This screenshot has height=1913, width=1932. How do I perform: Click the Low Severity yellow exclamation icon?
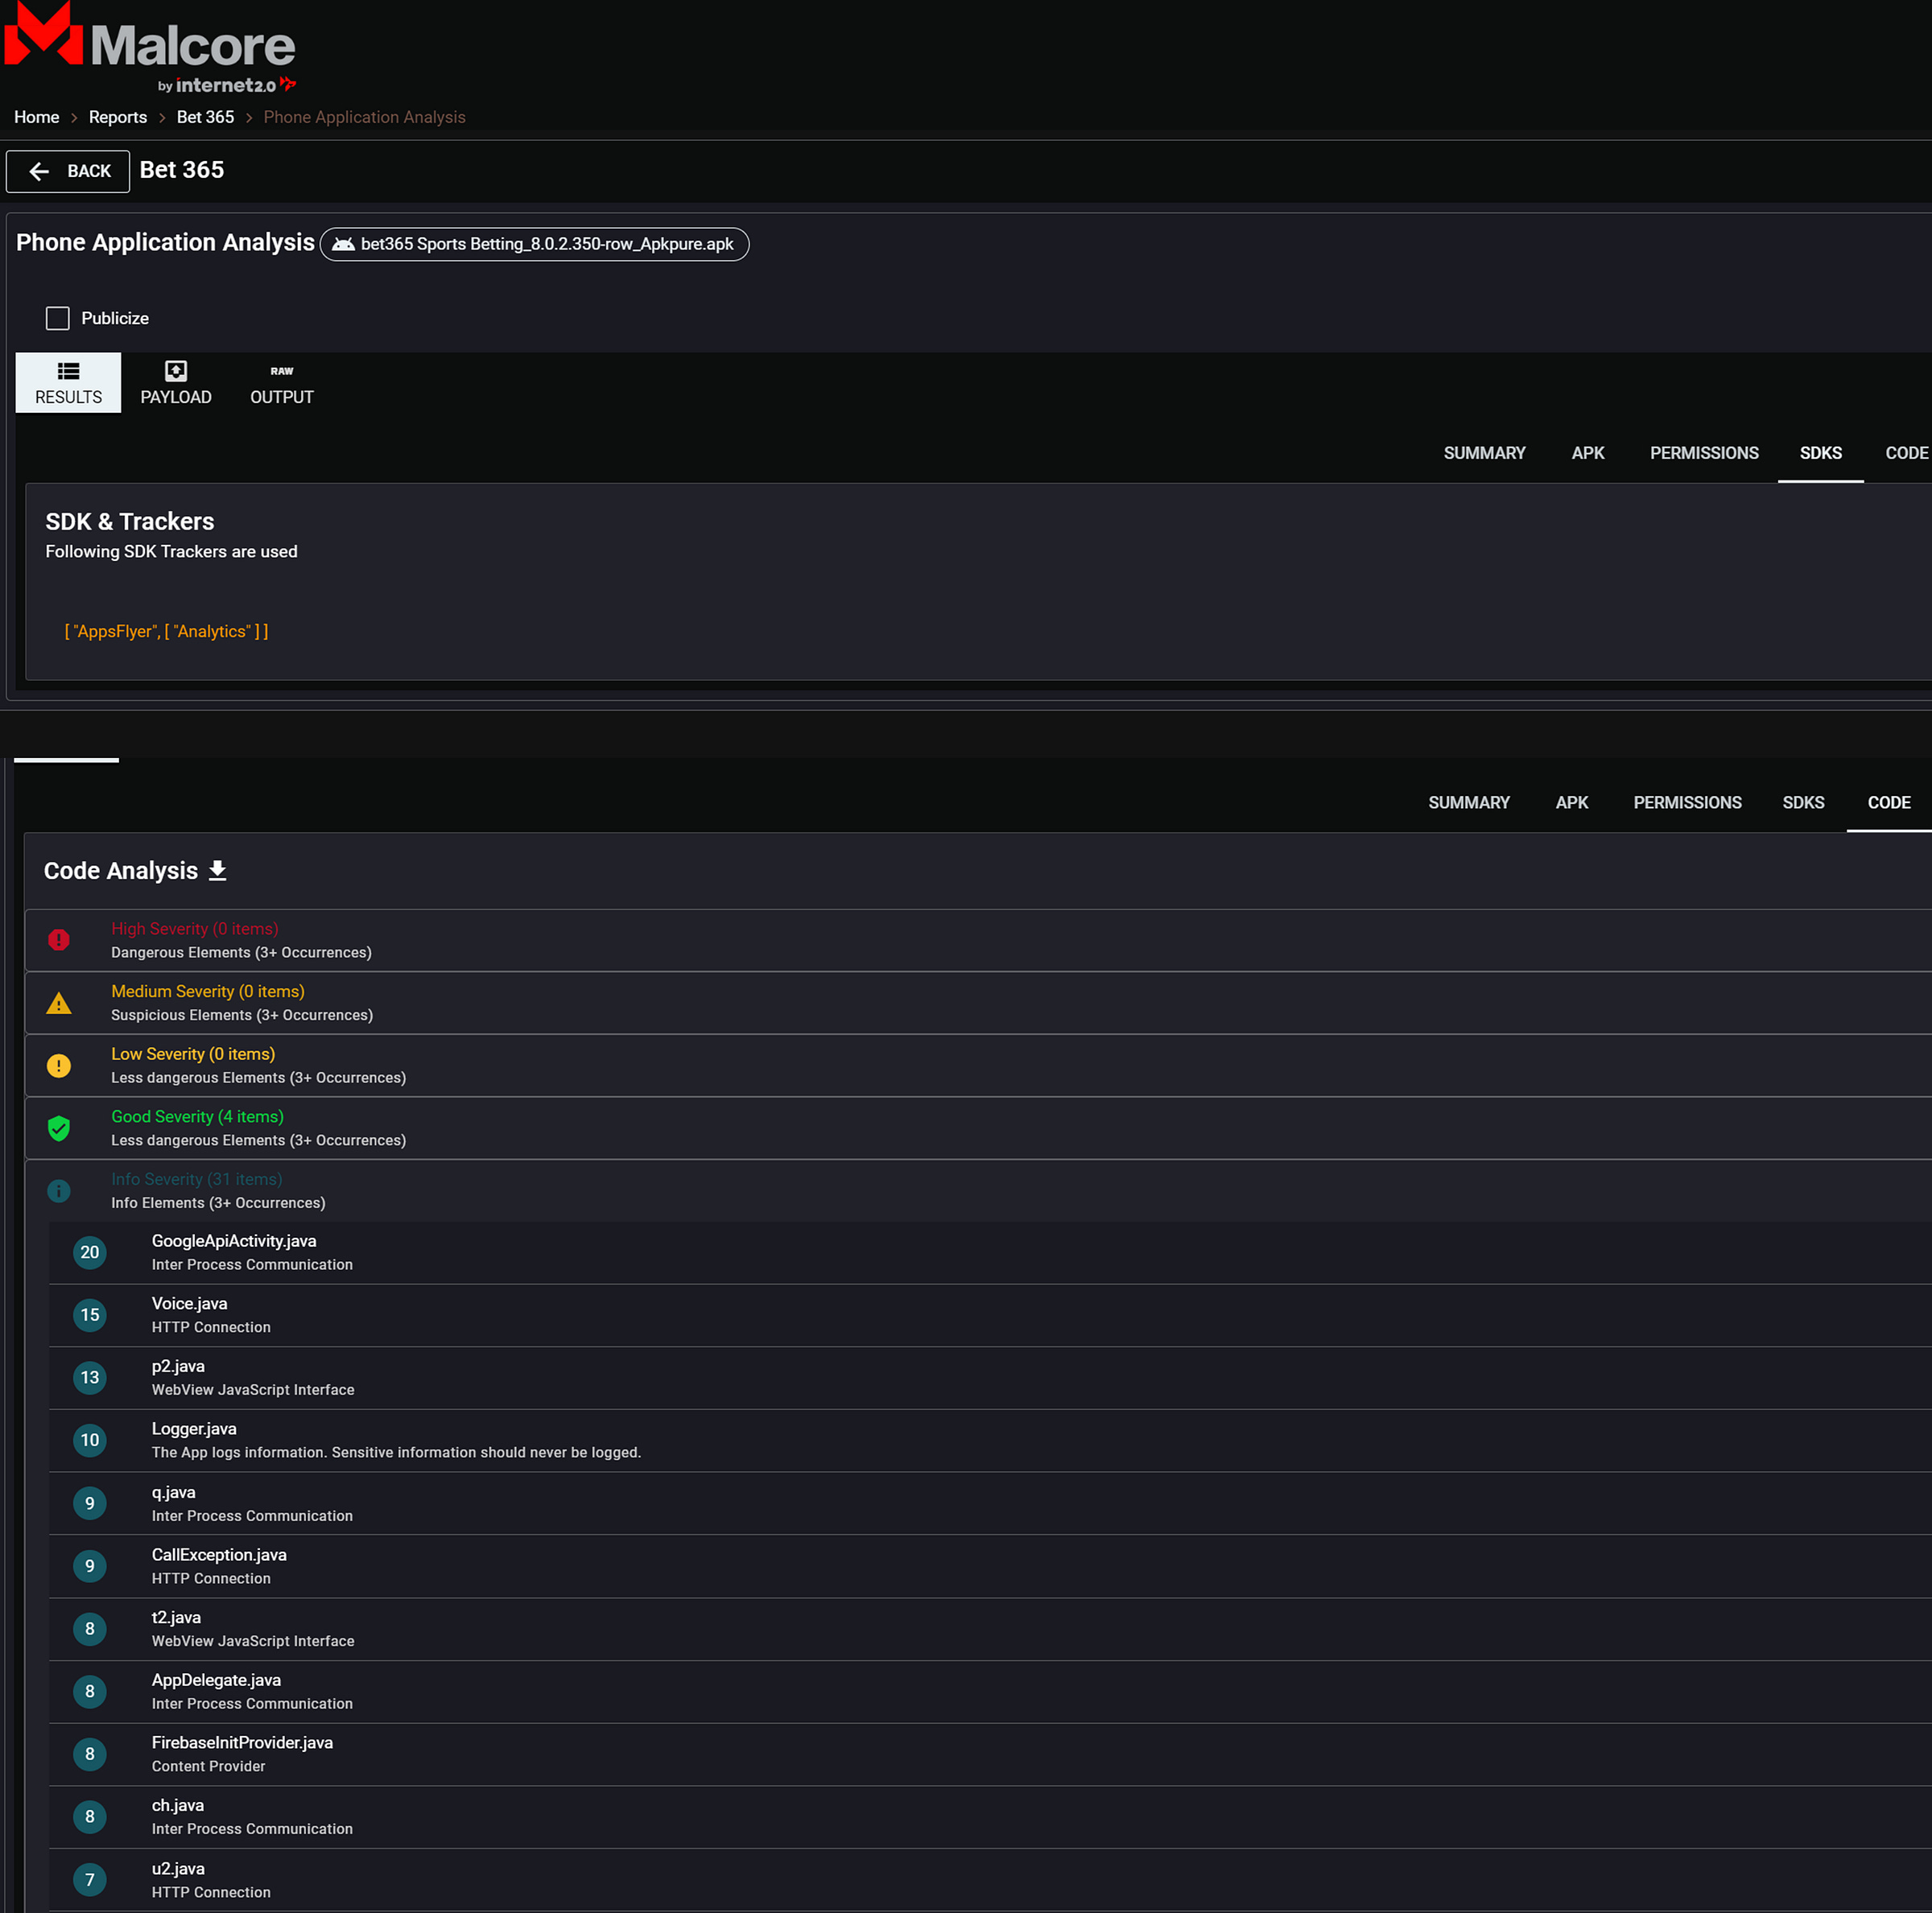coord(59,1066)
